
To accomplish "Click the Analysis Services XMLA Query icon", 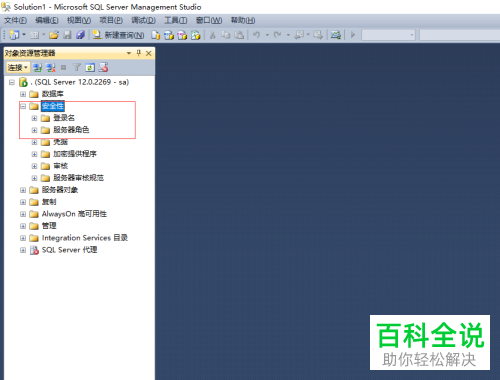I will coord(196,35).
